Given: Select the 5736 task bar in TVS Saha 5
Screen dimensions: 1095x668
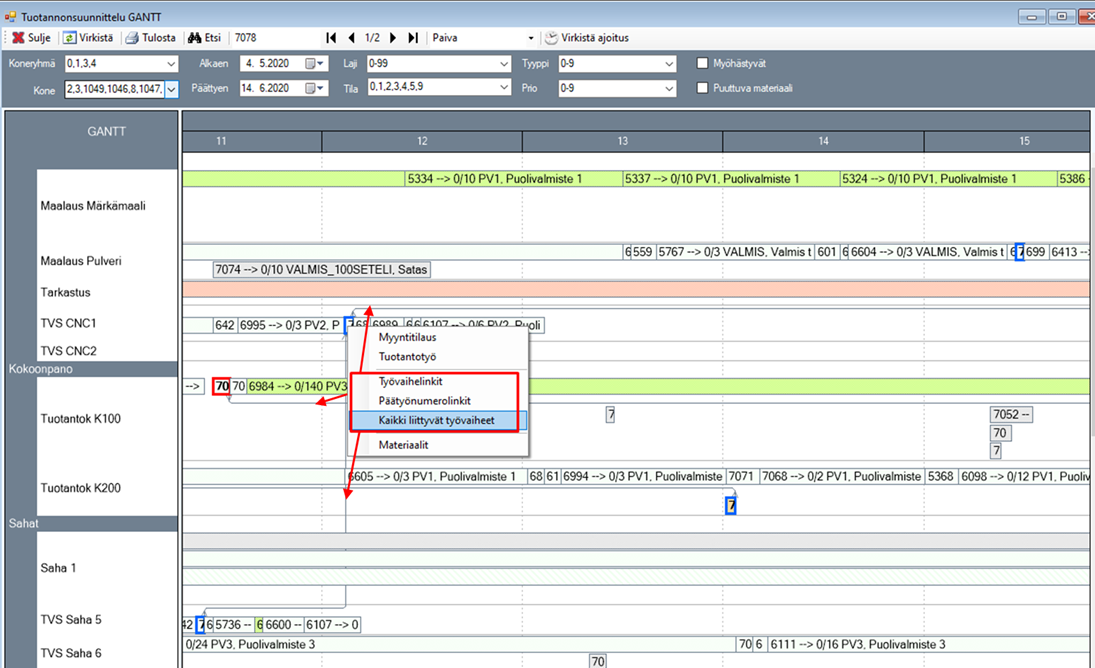Looking at the screenshot, I should click(x=233, y=625).
